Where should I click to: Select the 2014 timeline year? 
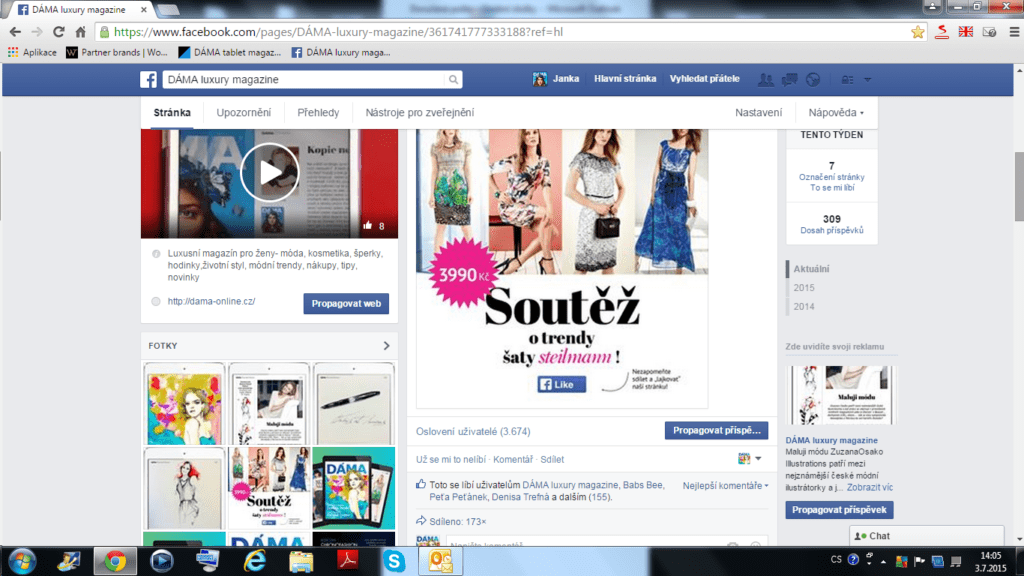click(x=804, y=307)
